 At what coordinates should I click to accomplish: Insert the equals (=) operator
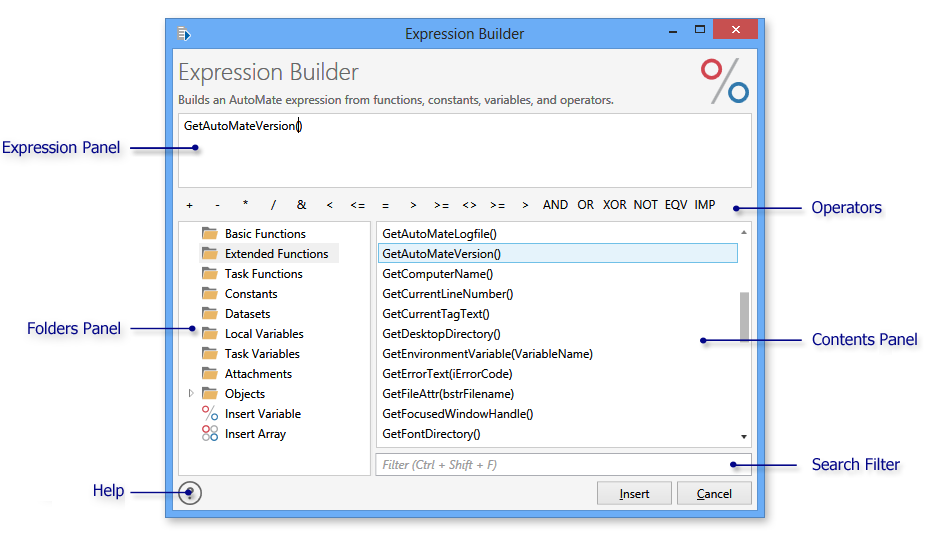386,205
